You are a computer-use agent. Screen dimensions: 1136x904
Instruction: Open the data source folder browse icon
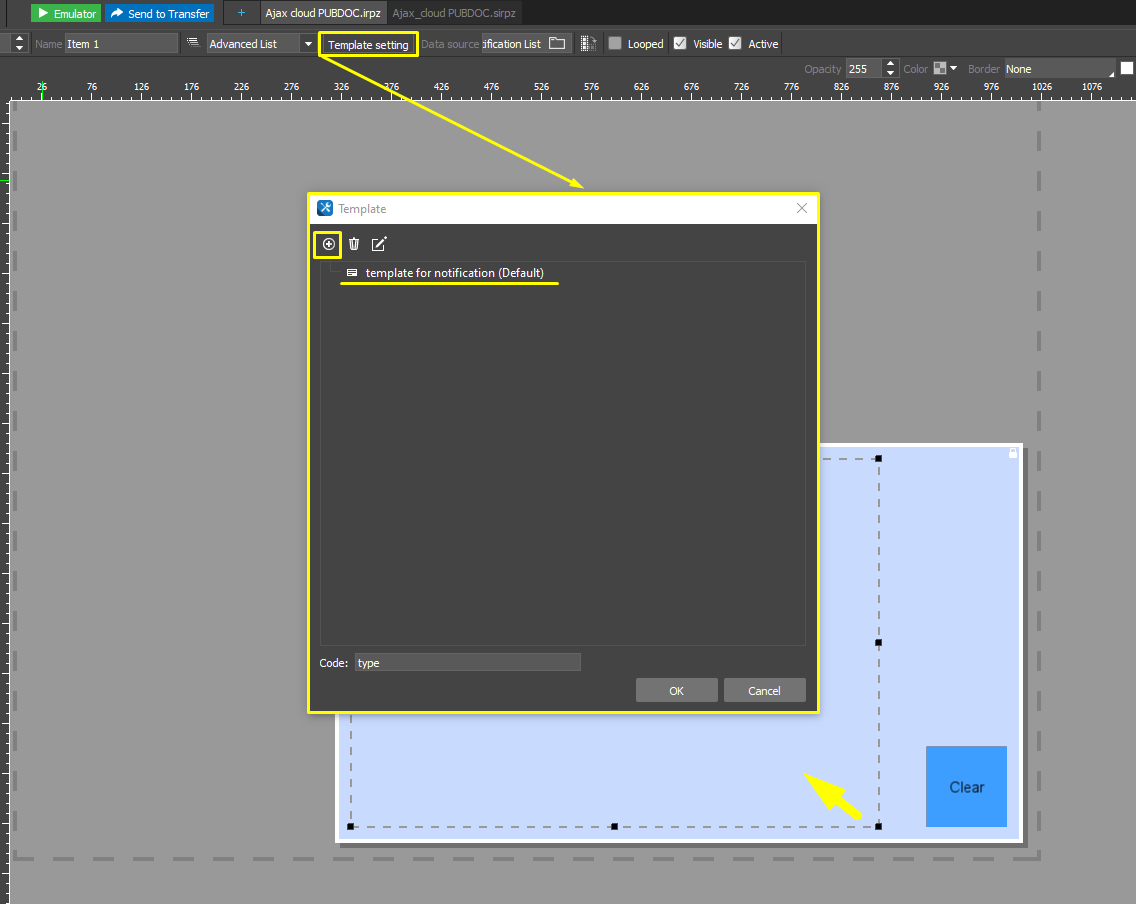pyautogui.click(x=558, y=44)
